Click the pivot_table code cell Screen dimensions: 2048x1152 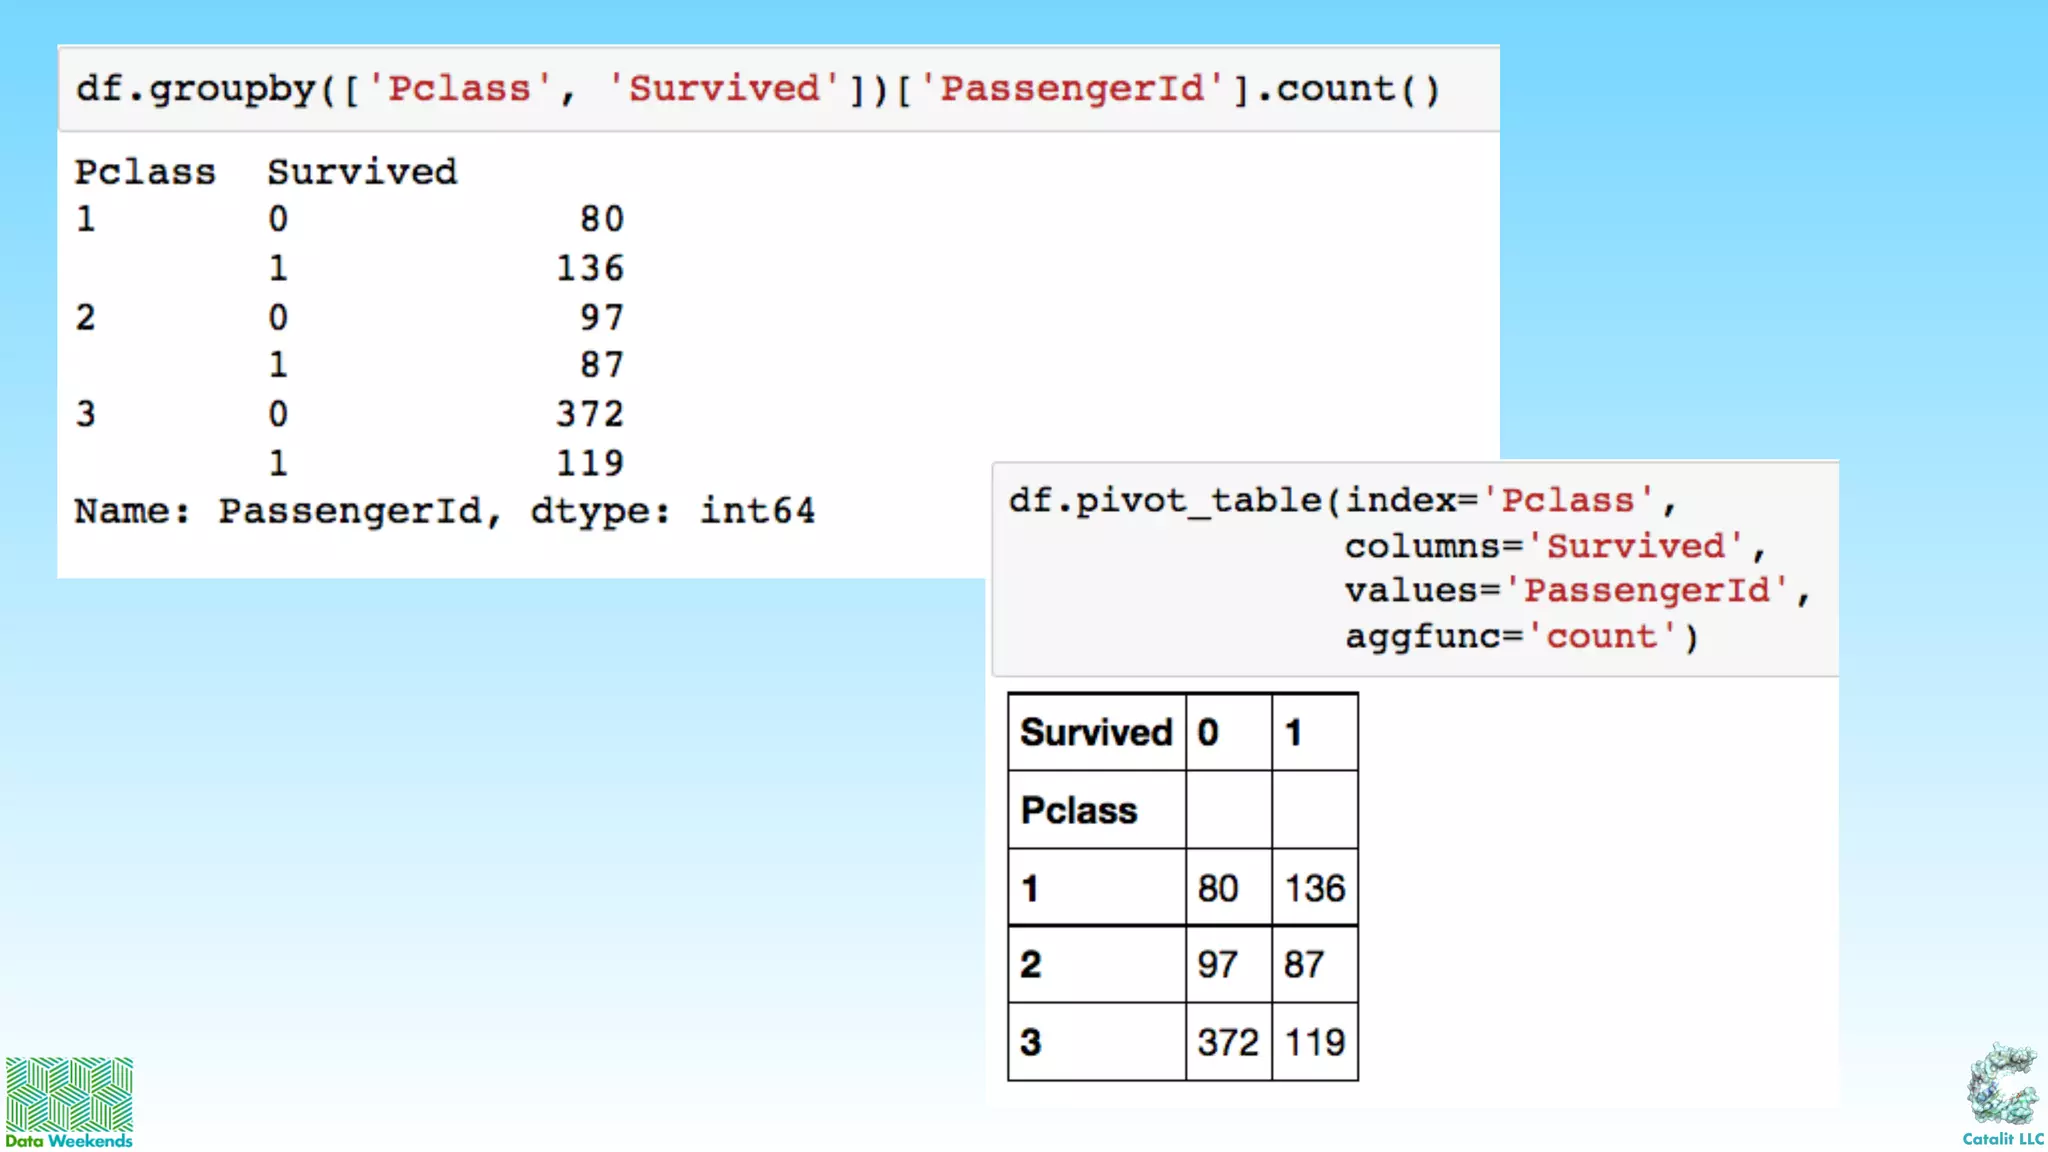(x=1414, y=568)
